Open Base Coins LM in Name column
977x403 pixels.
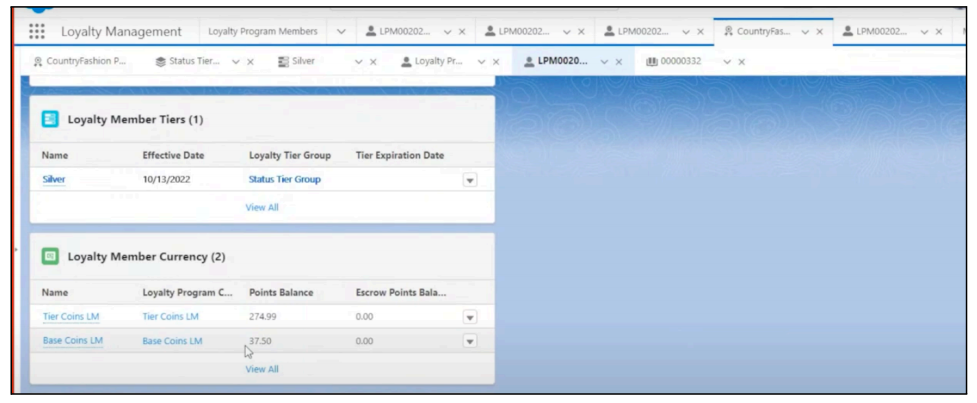[x=72, y=341]
